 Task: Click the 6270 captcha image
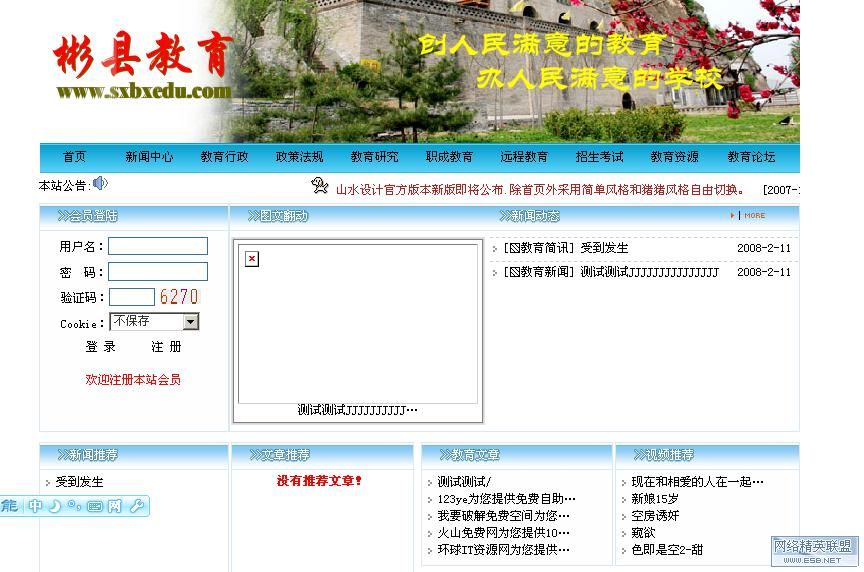point(179,296)
